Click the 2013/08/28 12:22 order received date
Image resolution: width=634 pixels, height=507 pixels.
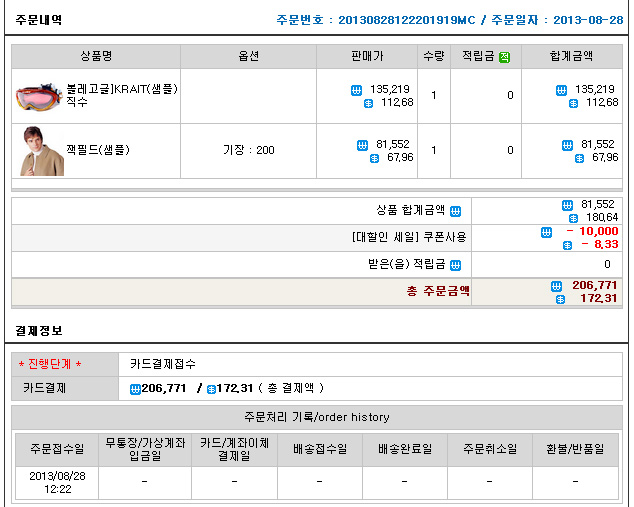click(57, 481)
